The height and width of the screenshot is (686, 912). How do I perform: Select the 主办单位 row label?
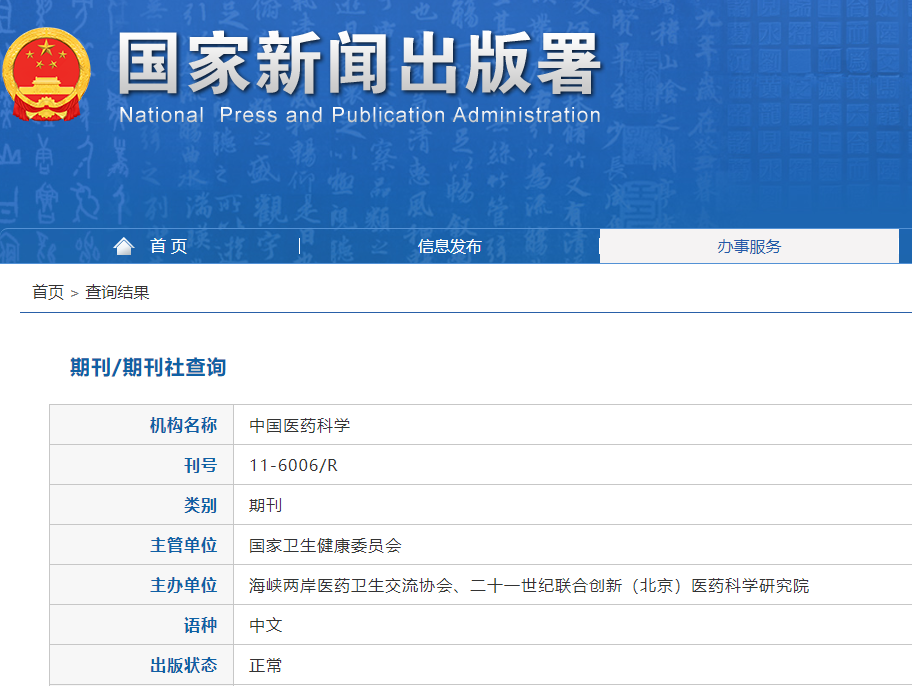tap(183, 585)
